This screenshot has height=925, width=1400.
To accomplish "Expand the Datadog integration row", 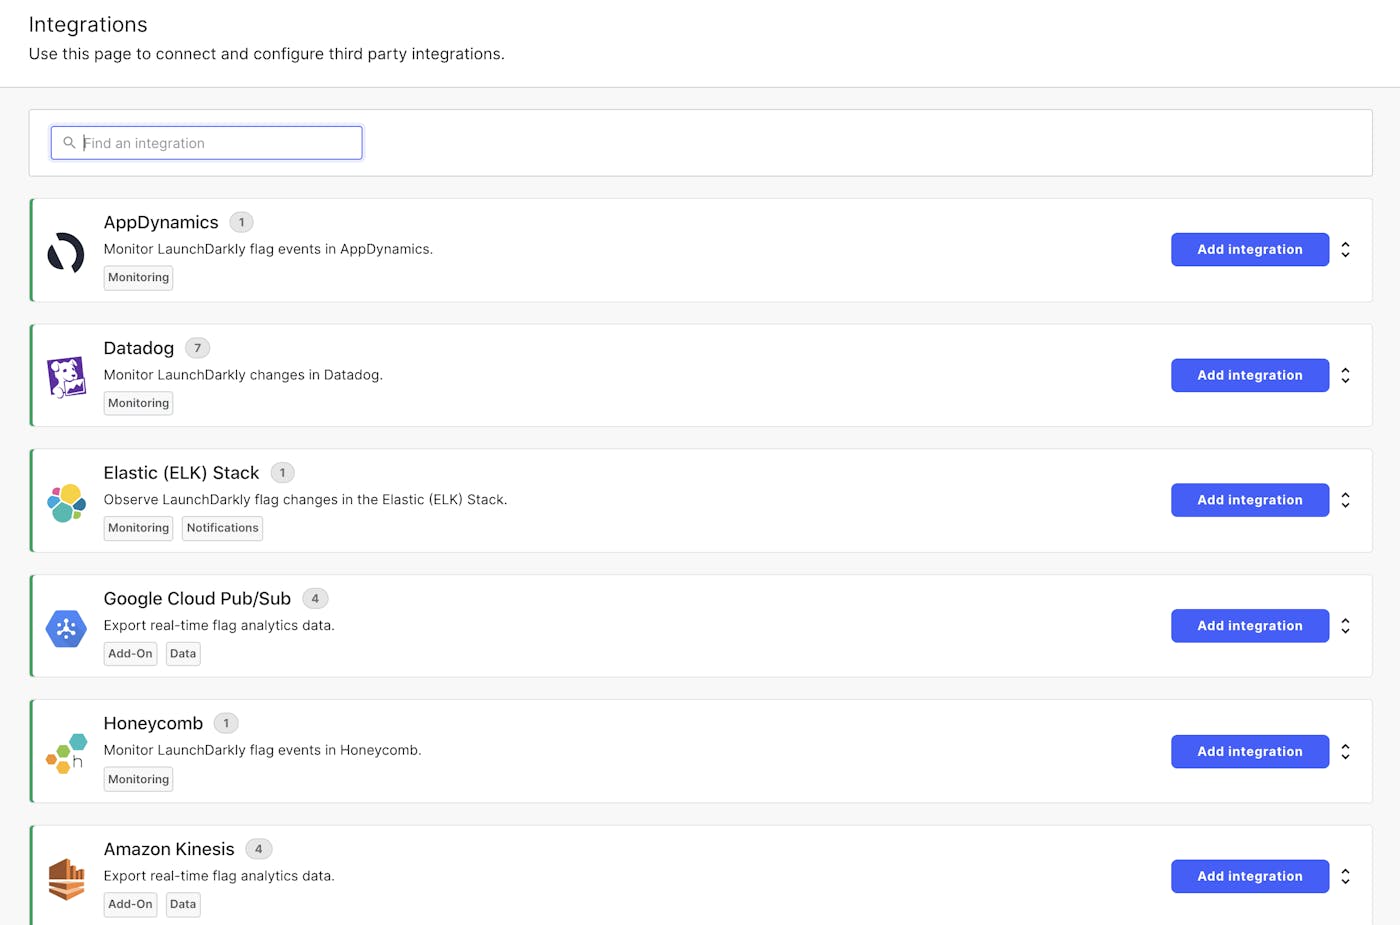I will pos(1345,376).
